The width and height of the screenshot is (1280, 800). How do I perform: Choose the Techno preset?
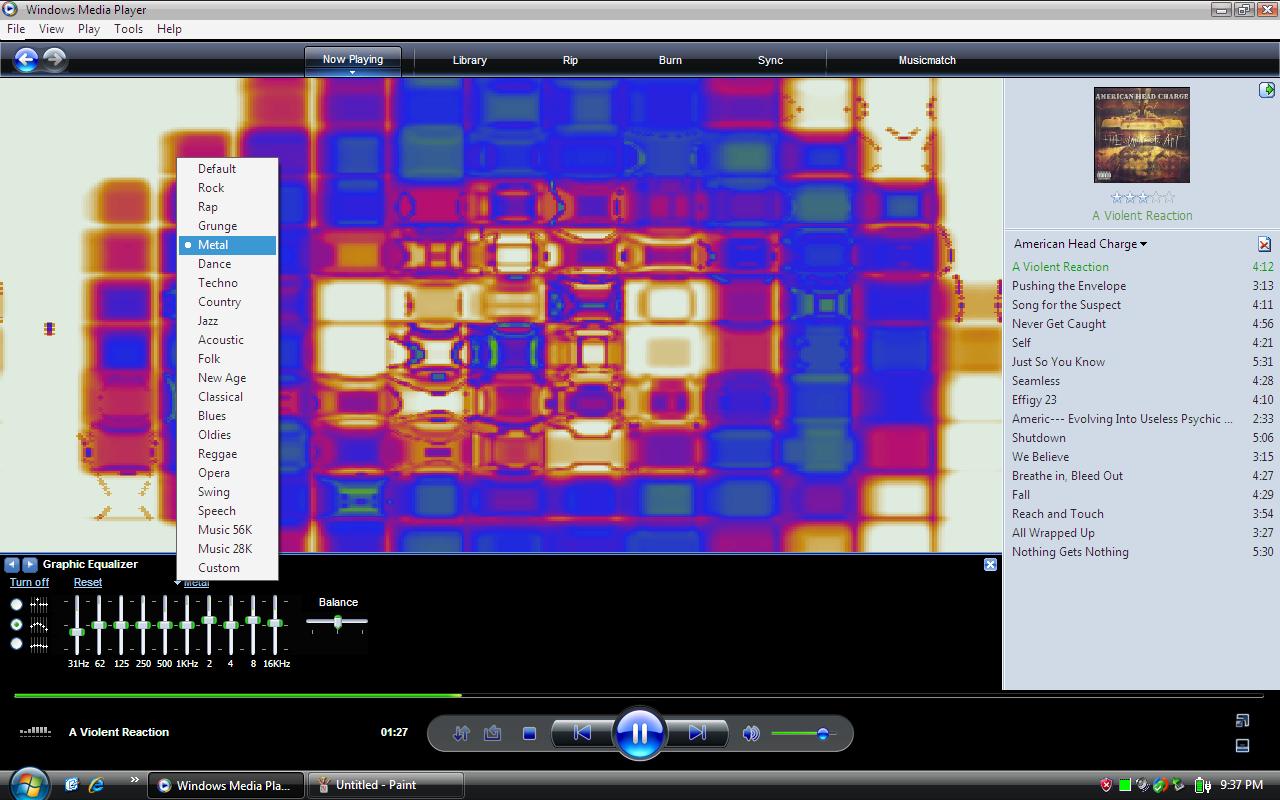tap(227, 283)
